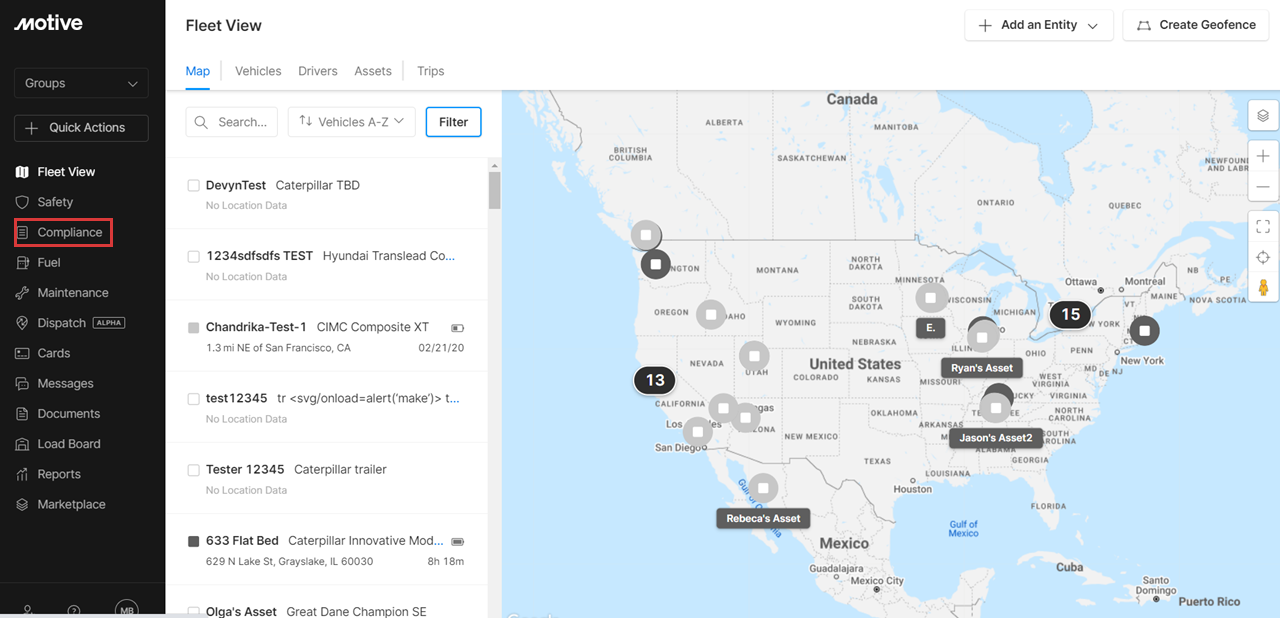The width and height of the screenshot is (1280, 618).
Task: Zoom in using the map plus icon
Action: click(x=1263, y=156)
